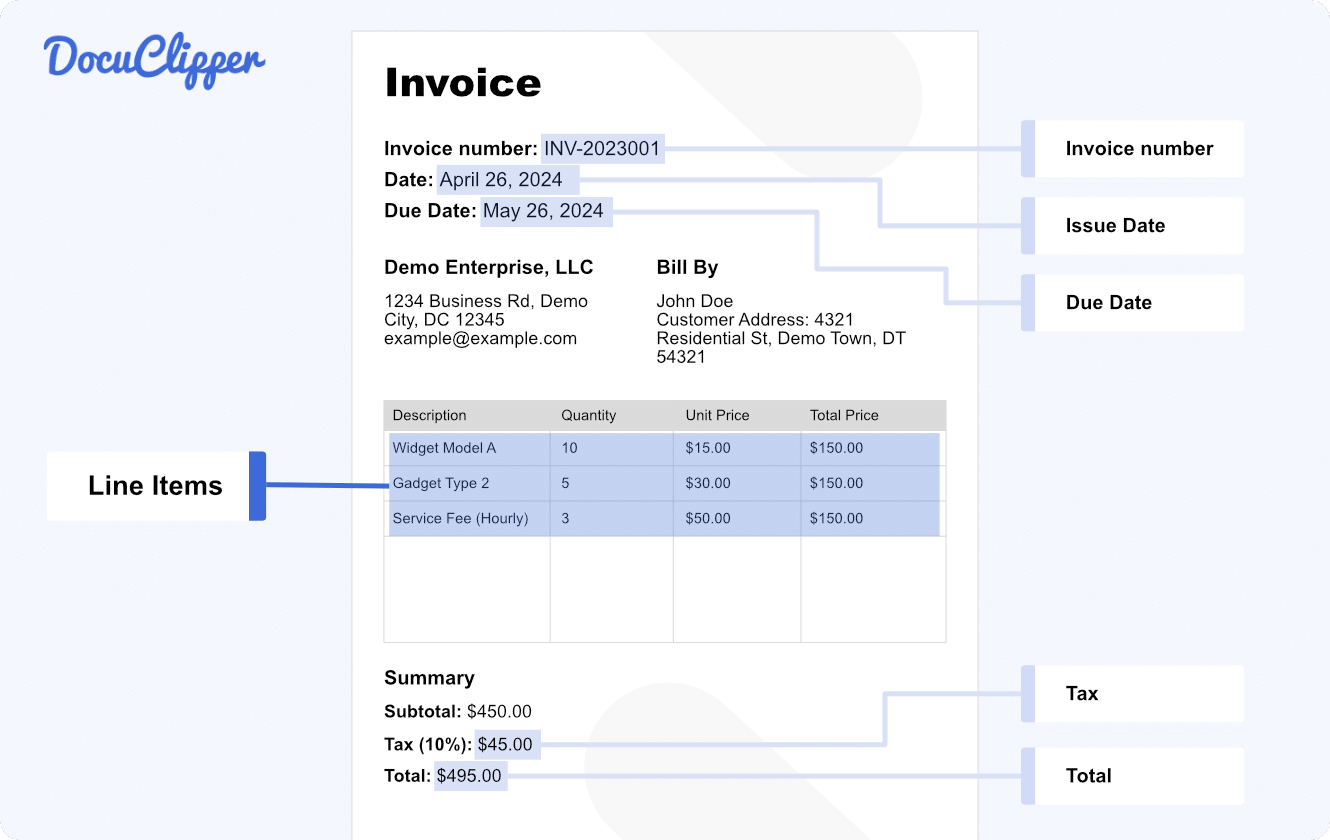Click the Issue Date label card
This screenshot has height=840, width=1330.
click(x=1135, y=225)
